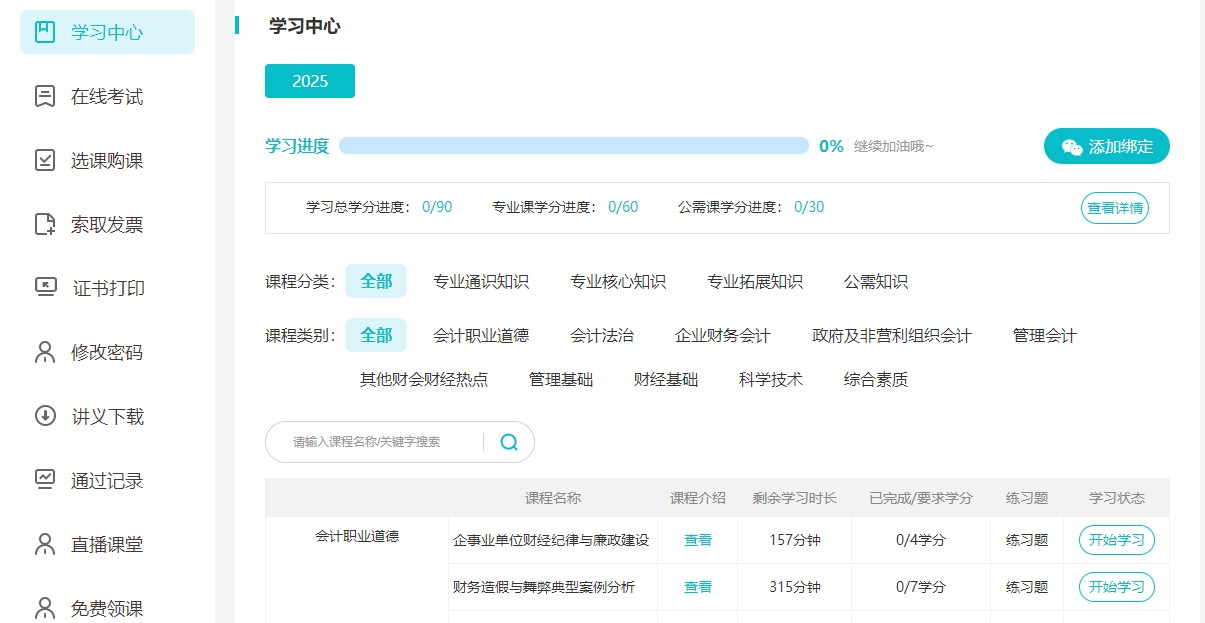Click the search magnifier icon
Screen dimensions: 1205x623
click(508, 441)
